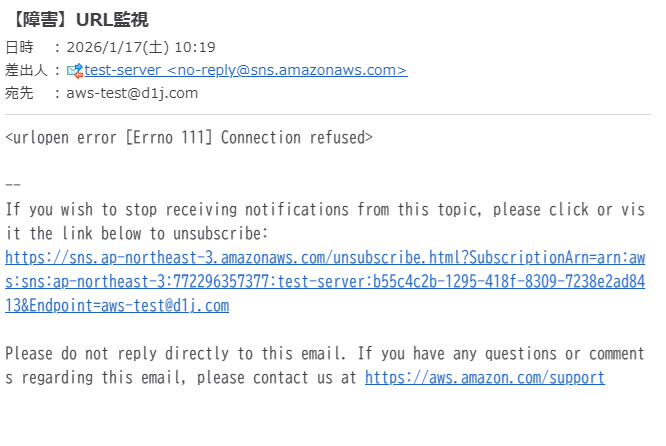Click the horizontal divider below the header
This screenshot has width=666, height=446.
point(328,115)
